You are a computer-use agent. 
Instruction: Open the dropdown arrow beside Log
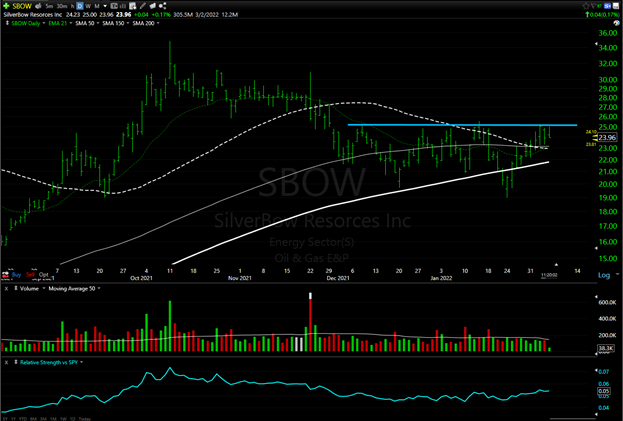coord(617,274)
